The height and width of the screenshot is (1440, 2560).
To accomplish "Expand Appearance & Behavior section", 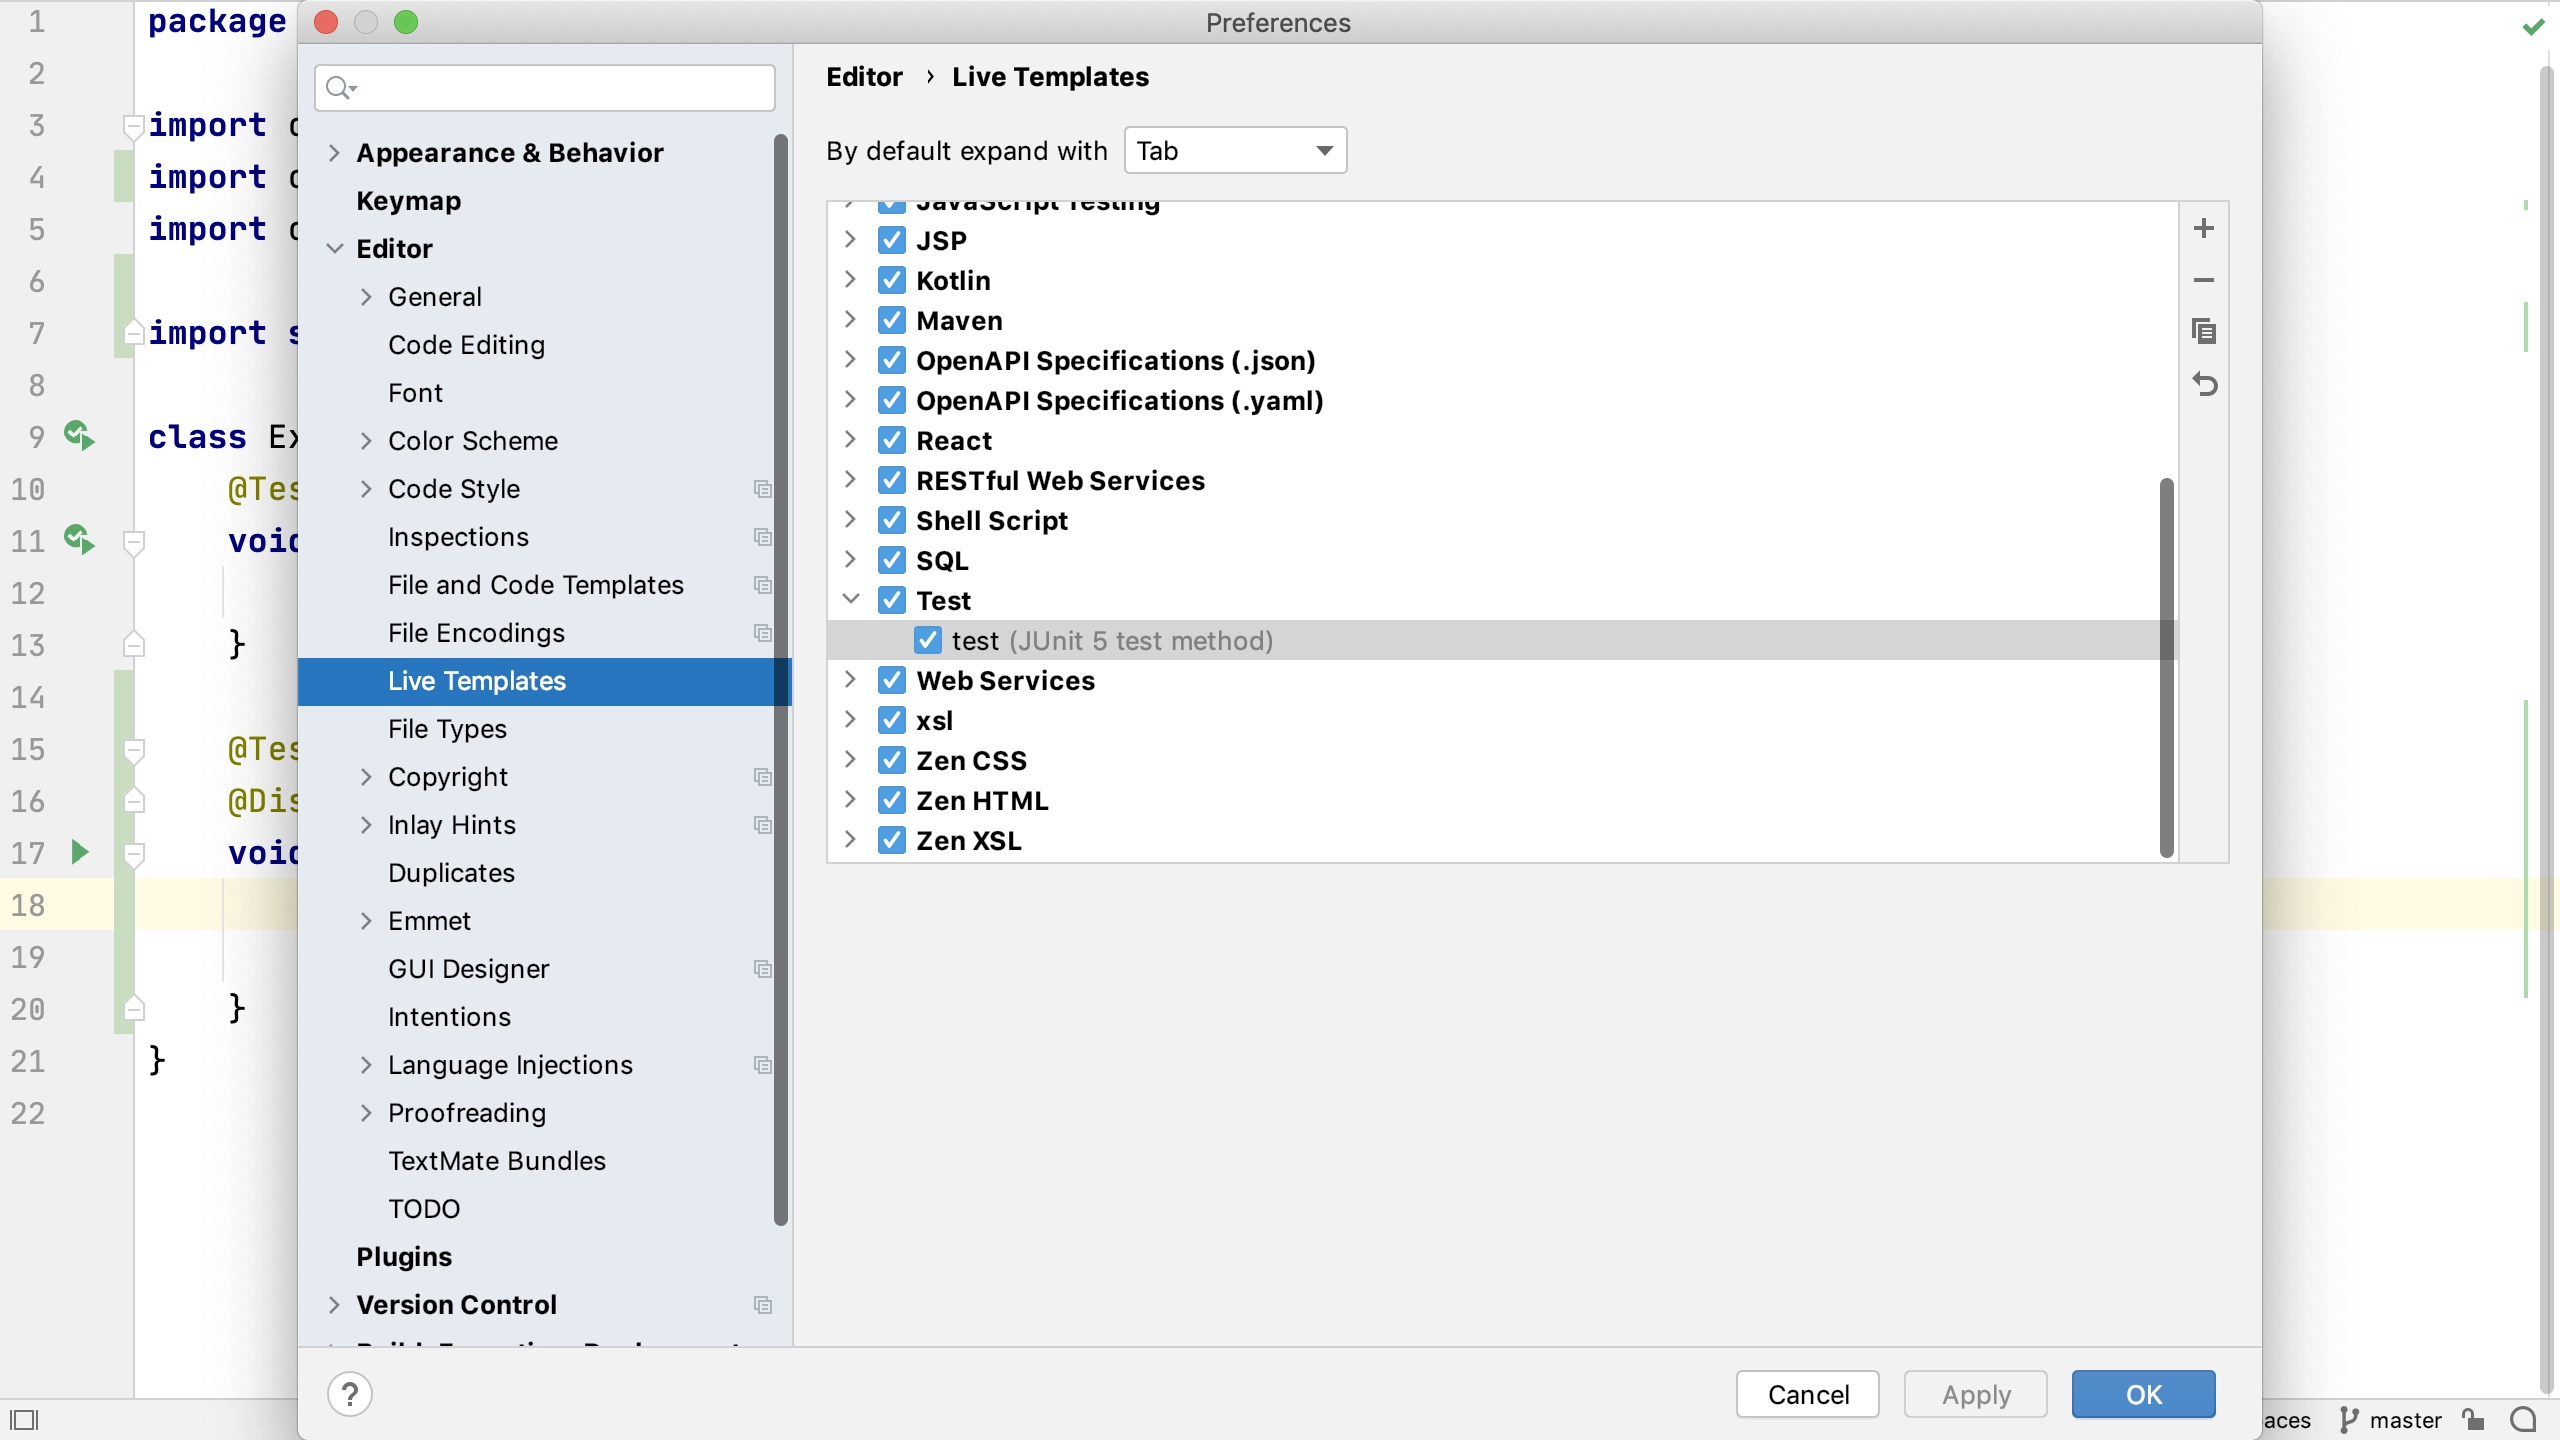I will tap(334, 153).
